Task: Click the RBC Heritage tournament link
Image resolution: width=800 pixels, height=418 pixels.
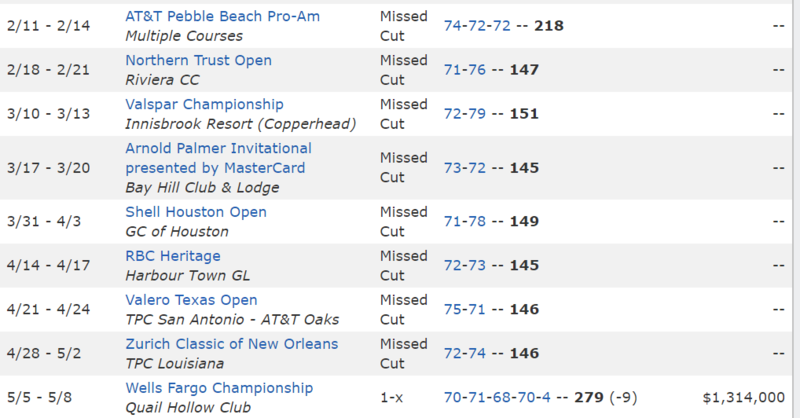Action: [x=173, y=256]
